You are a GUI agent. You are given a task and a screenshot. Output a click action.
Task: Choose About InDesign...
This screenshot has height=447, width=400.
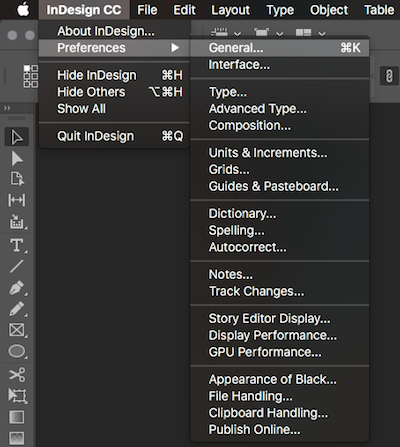(x=114, y=31)
